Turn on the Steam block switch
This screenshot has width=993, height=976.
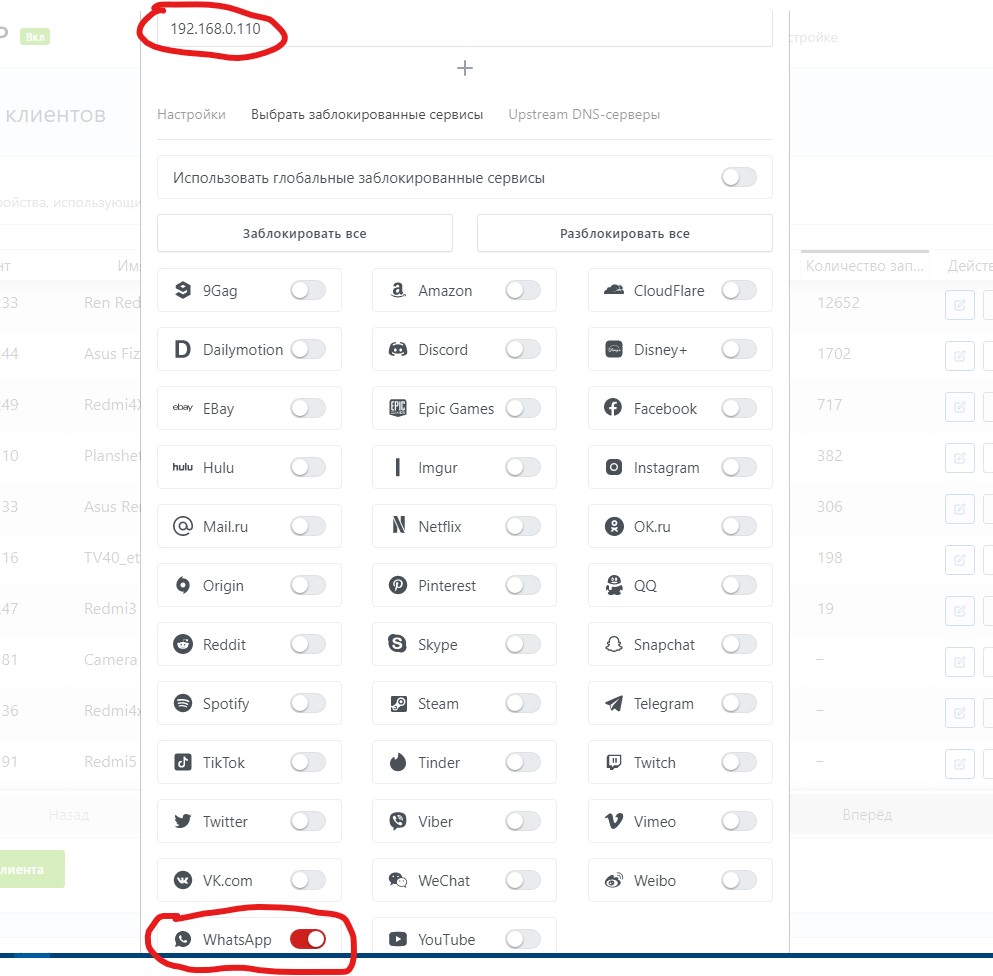tap(523, 702)
